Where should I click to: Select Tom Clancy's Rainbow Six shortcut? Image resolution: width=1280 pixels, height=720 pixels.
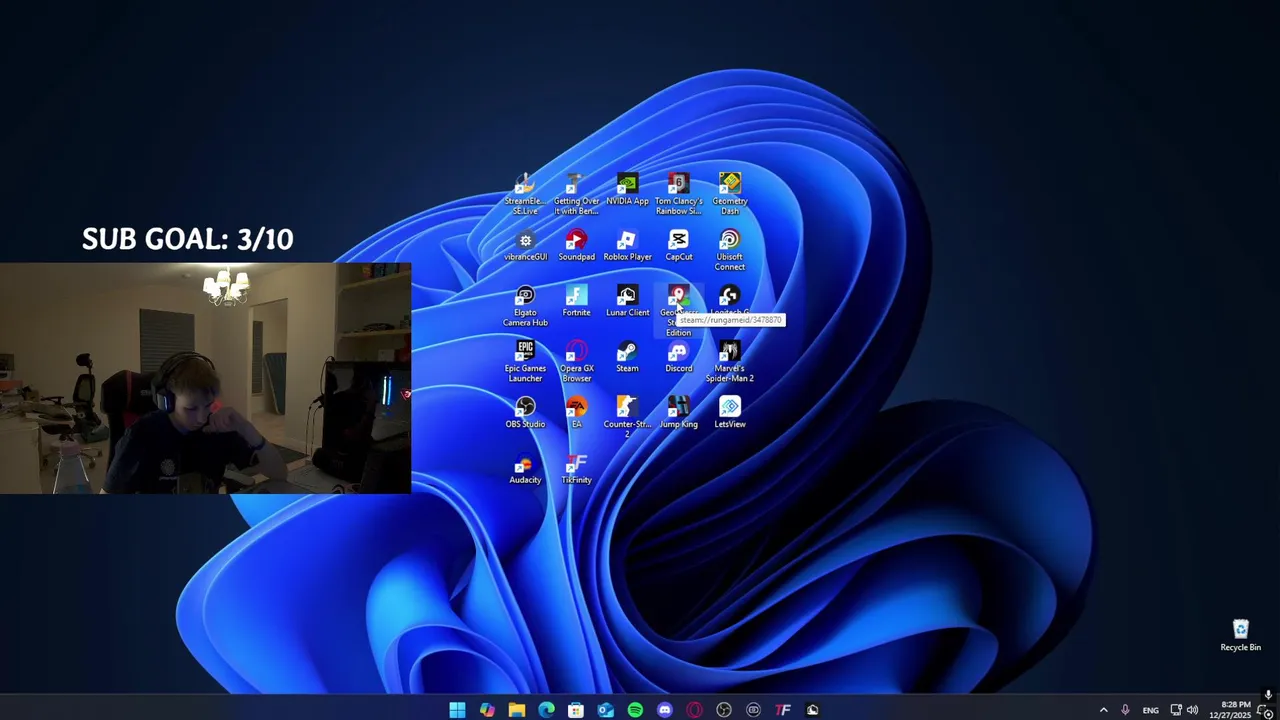678,194
